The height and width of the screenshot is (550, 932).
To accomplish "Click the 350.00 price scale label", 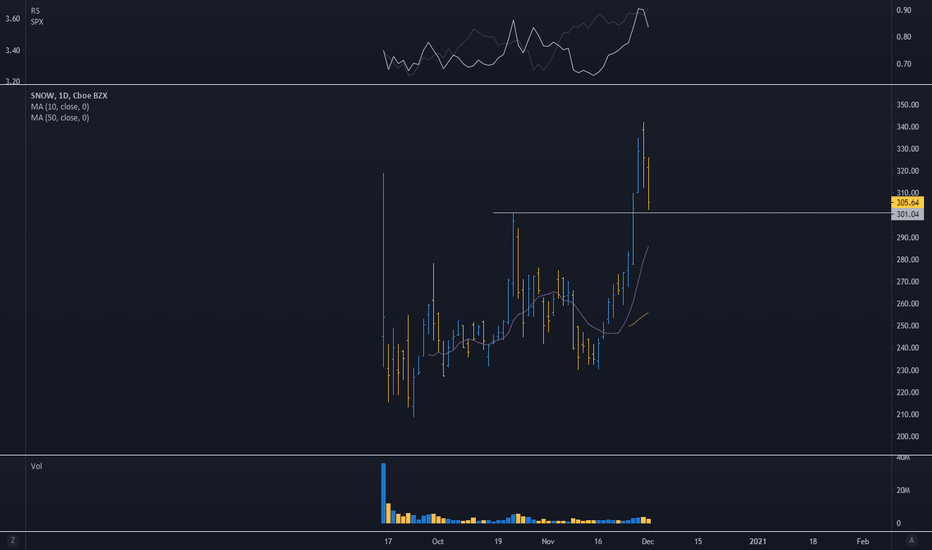I will click(x=907, y=105).
